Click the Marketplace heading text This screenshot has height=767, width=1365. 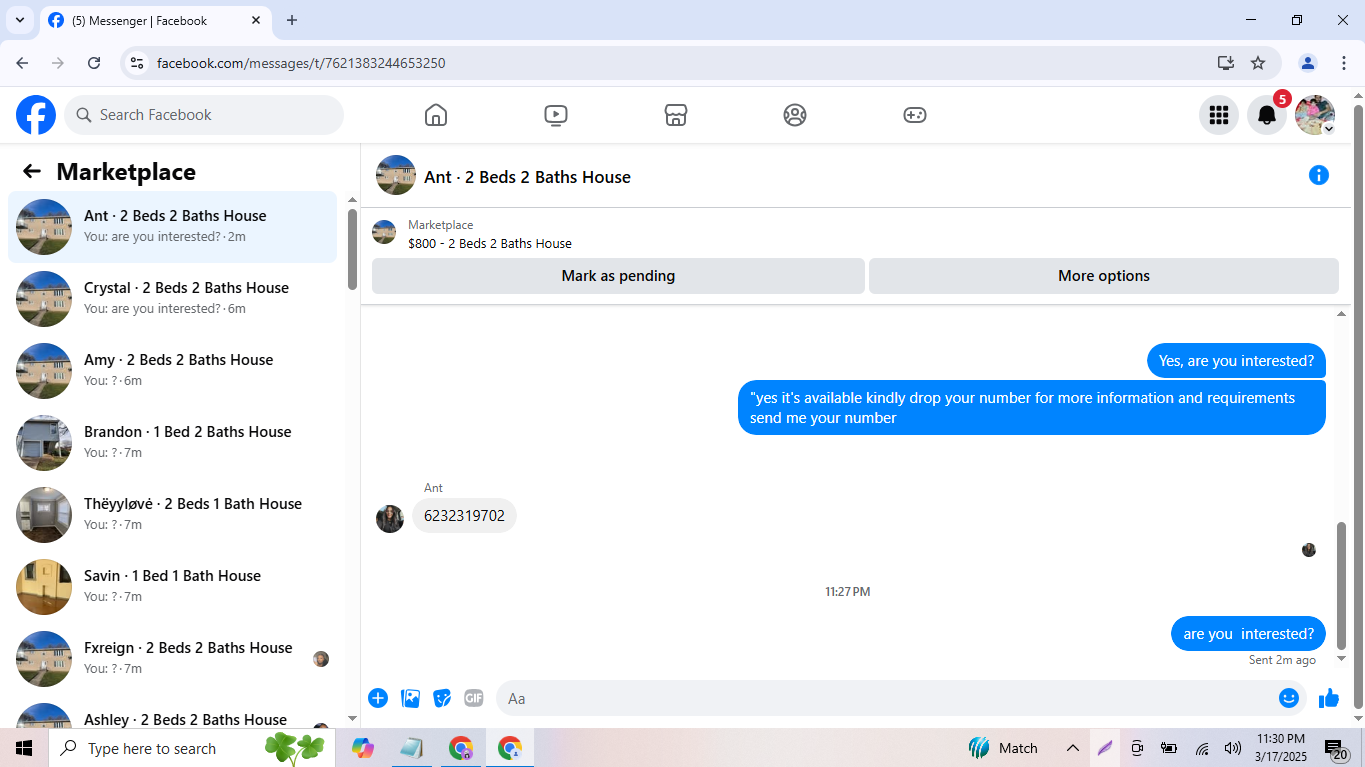point(126,172)
